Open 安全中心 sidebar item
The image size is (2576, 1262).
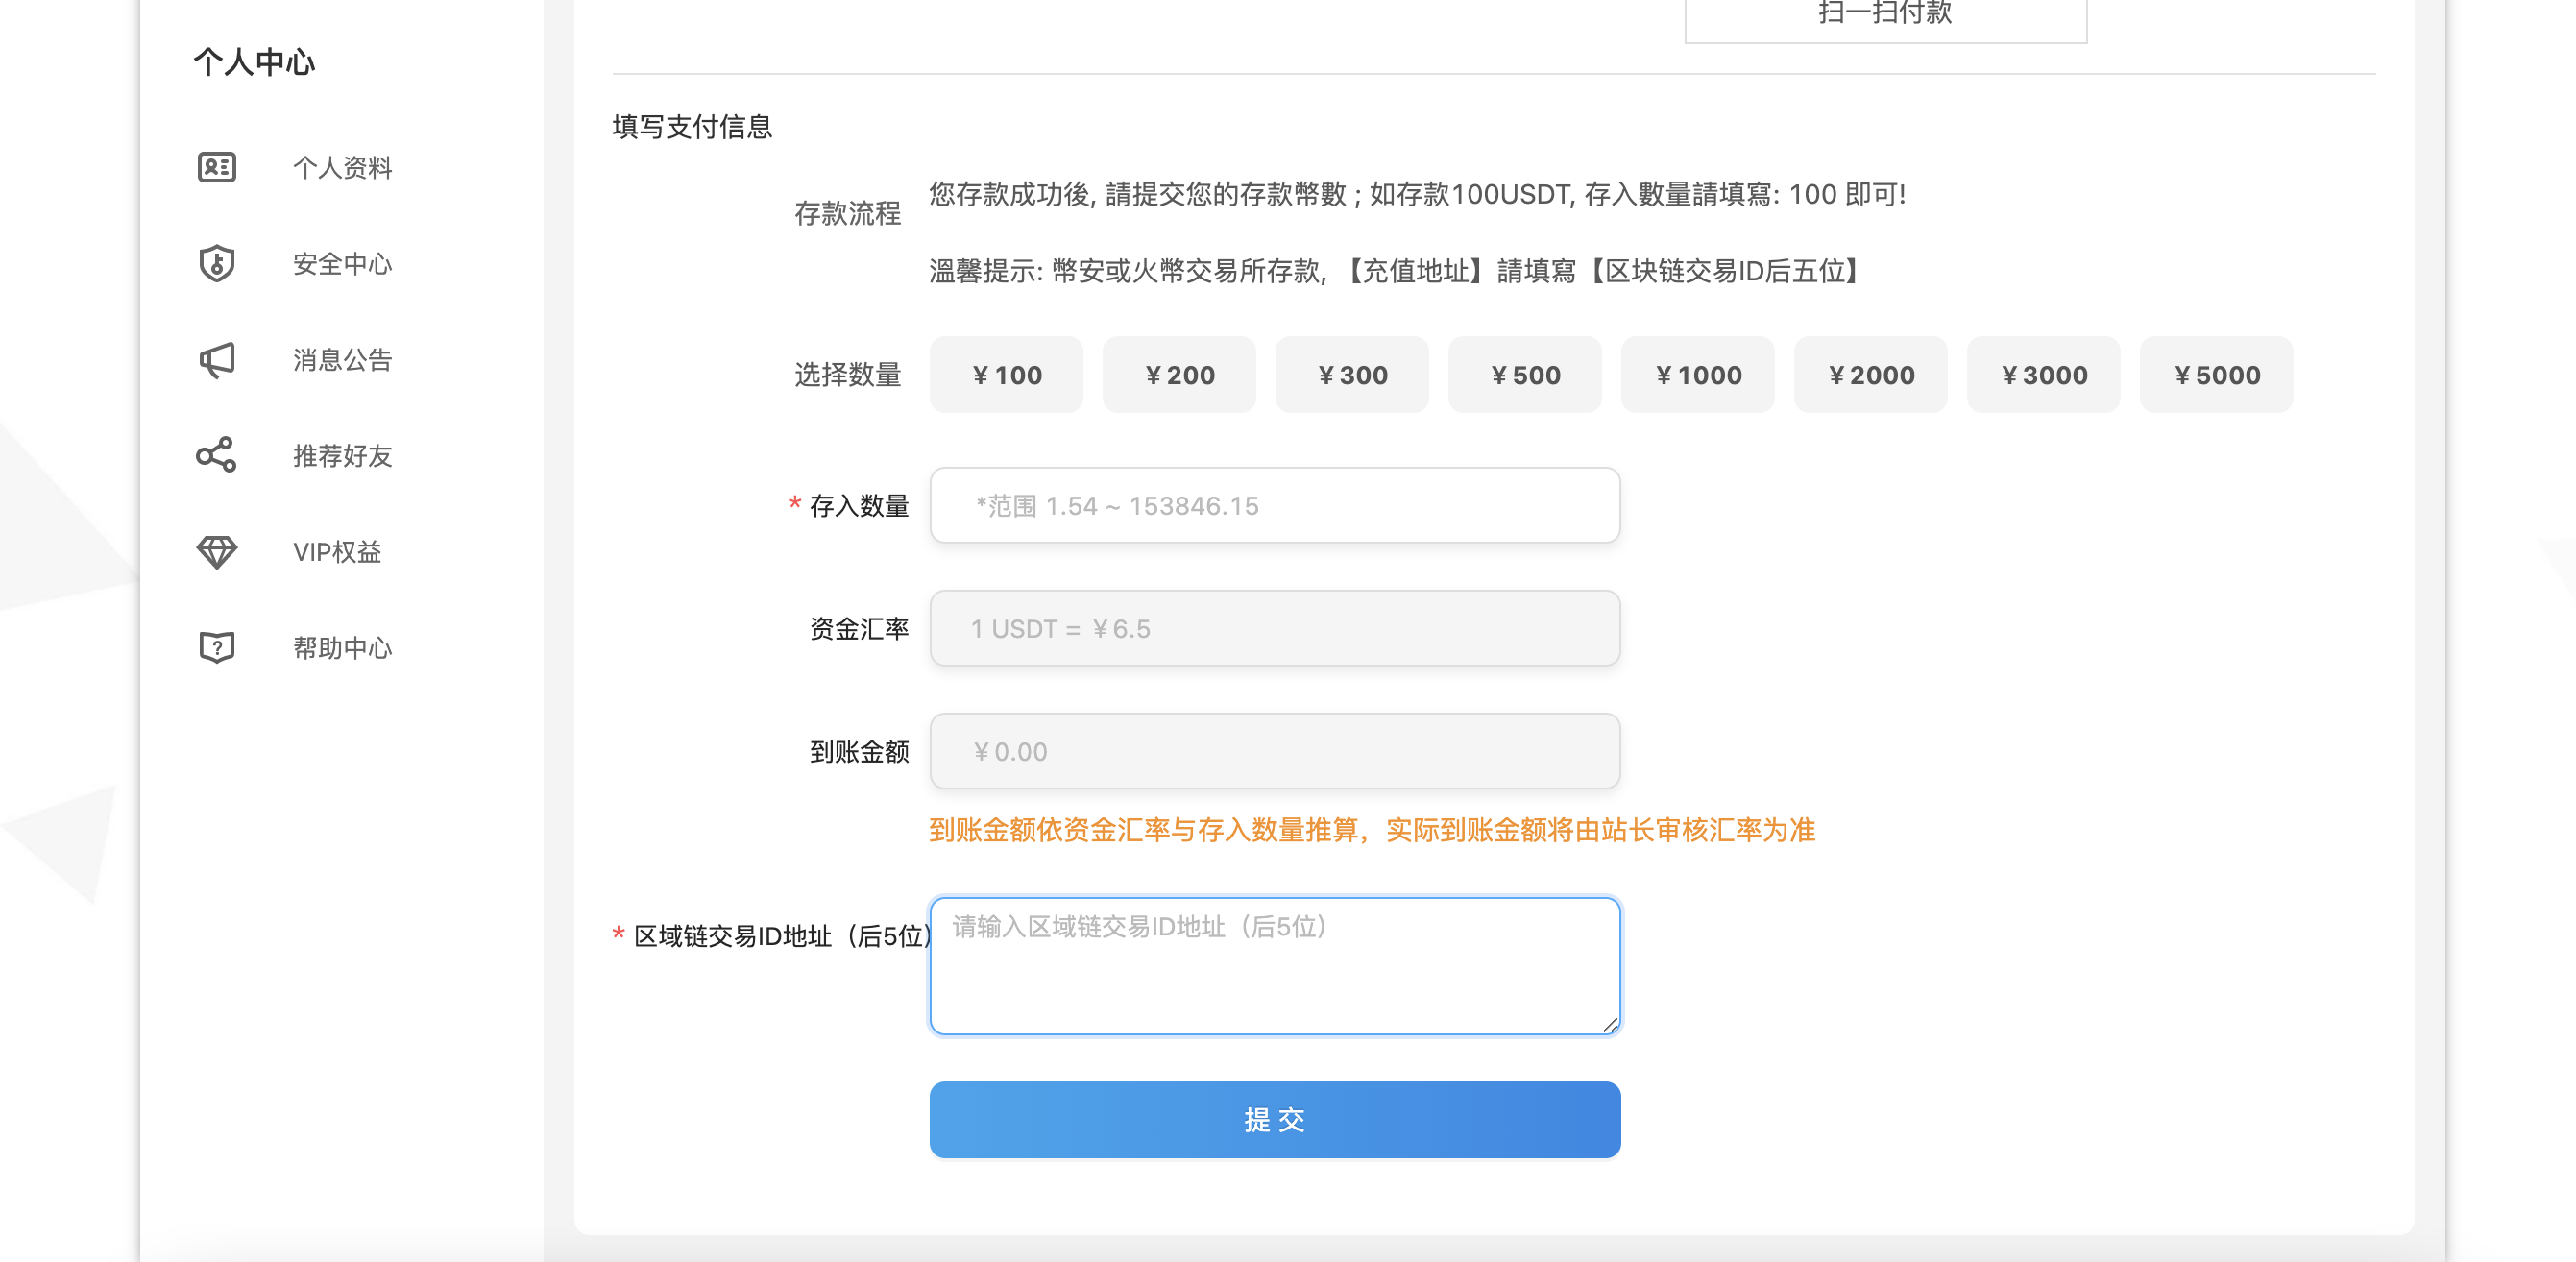tap(342, 263)
